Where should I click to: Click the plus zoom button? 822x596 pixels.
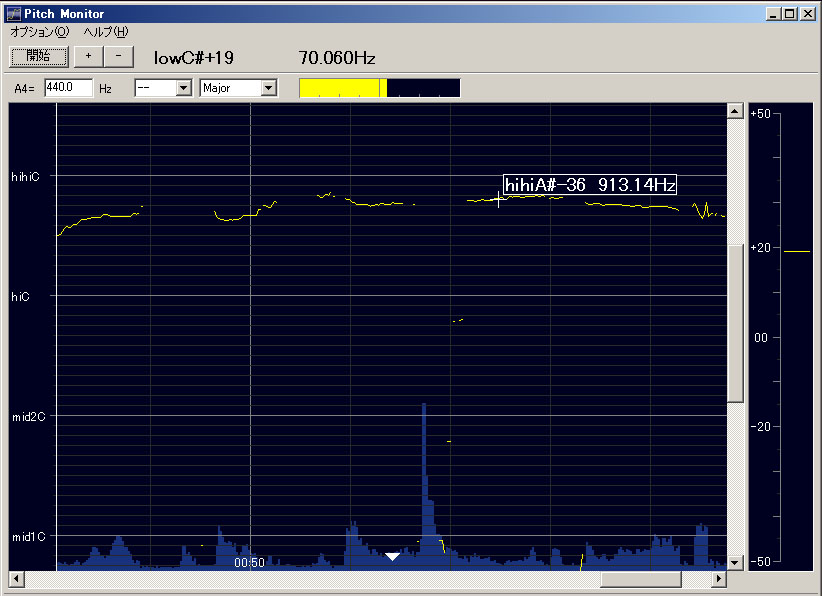click(x=88, y=57)
